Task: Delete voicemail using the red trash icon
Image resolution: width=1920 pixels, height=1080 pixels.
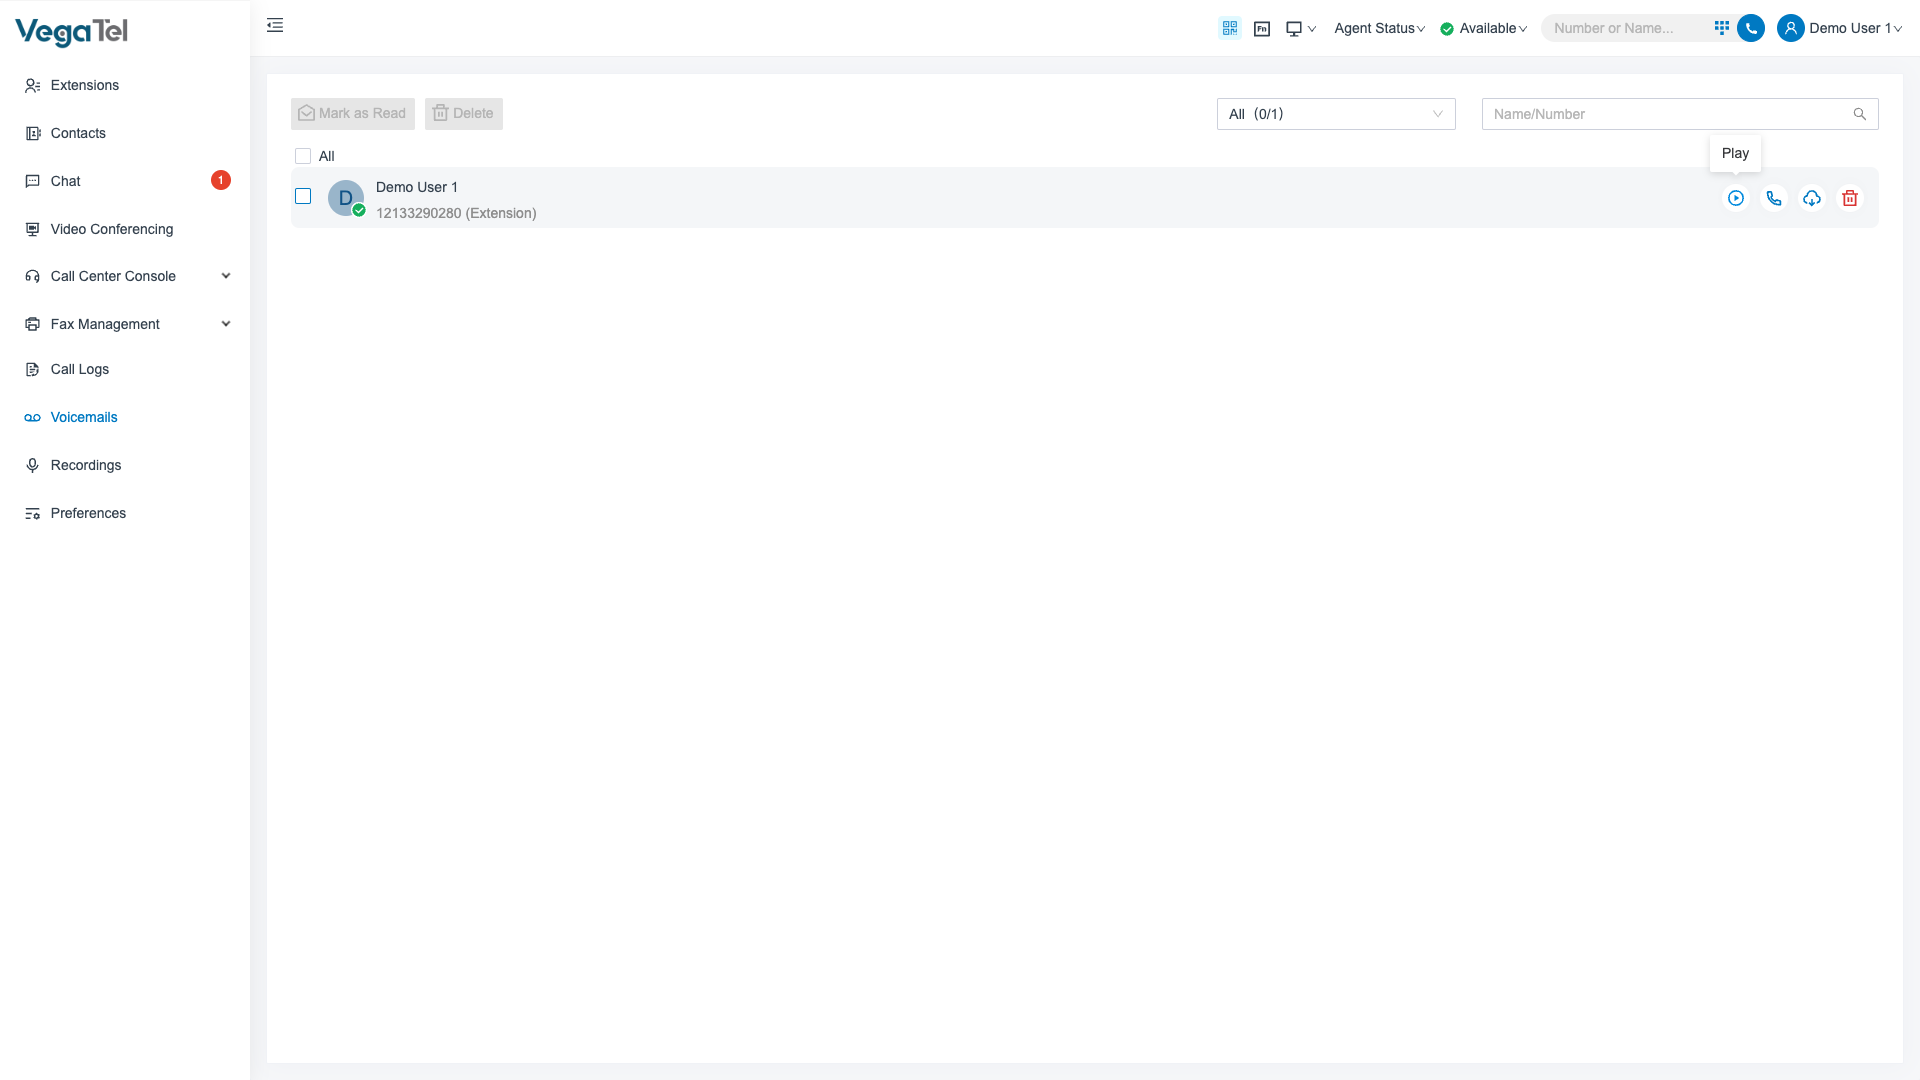Action: (x=1850, y=198)
